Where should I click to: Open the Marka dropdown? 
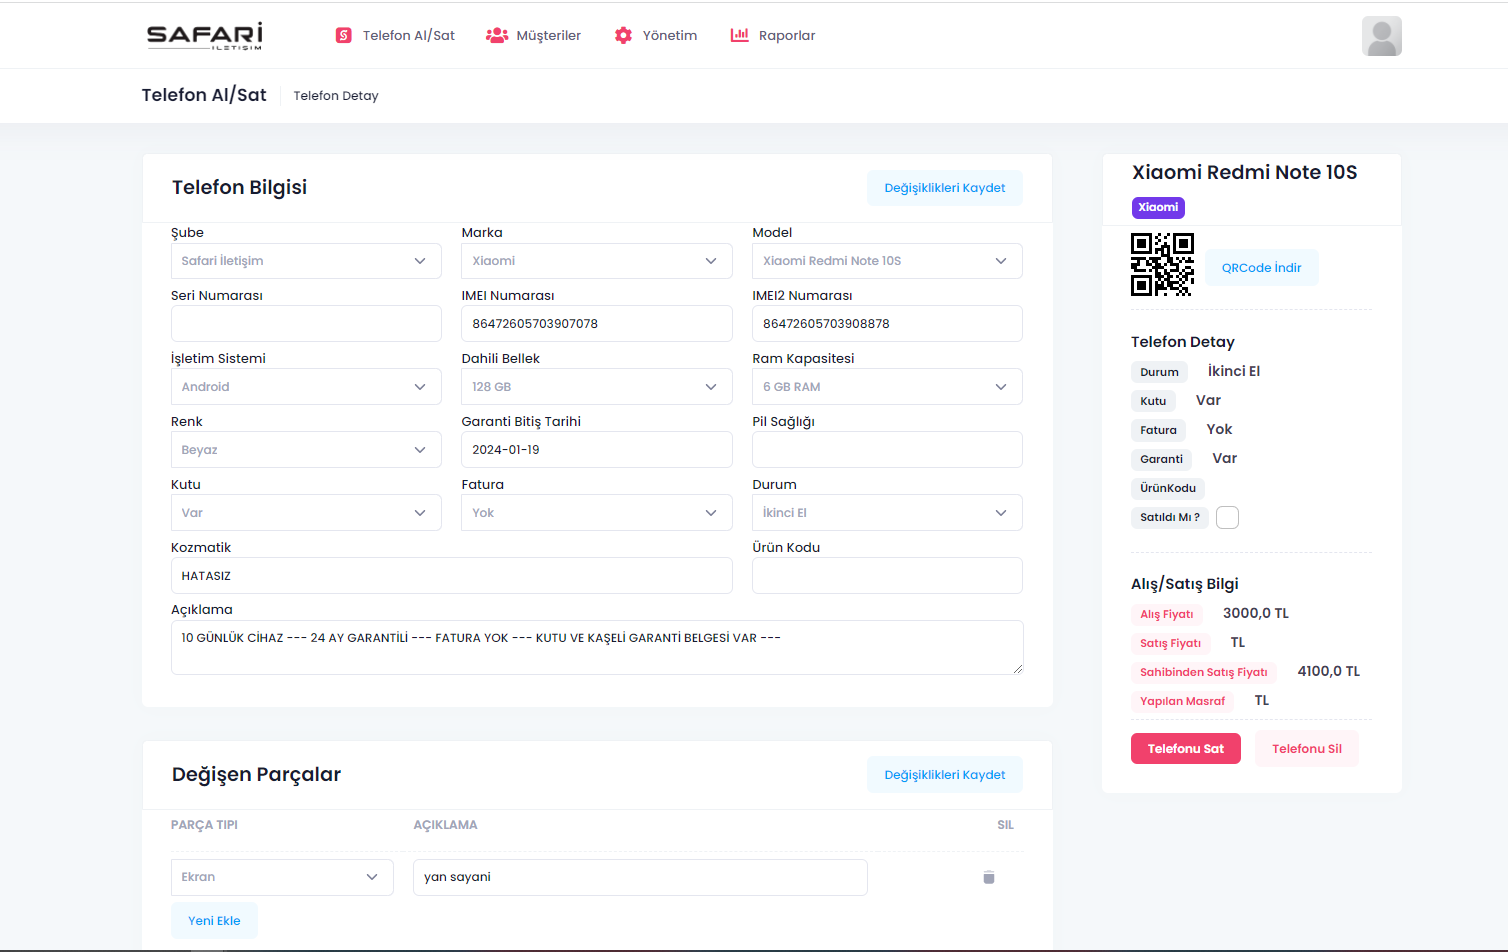coord(597,261)
